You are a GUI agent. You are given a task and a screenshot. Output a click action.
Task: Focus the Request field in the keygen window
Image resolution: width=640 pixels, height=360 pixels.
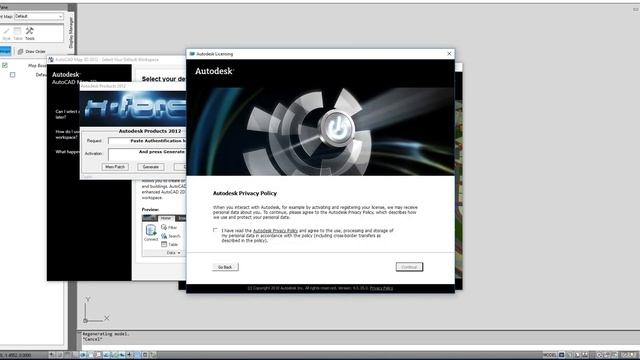click(x=147, y=141)
